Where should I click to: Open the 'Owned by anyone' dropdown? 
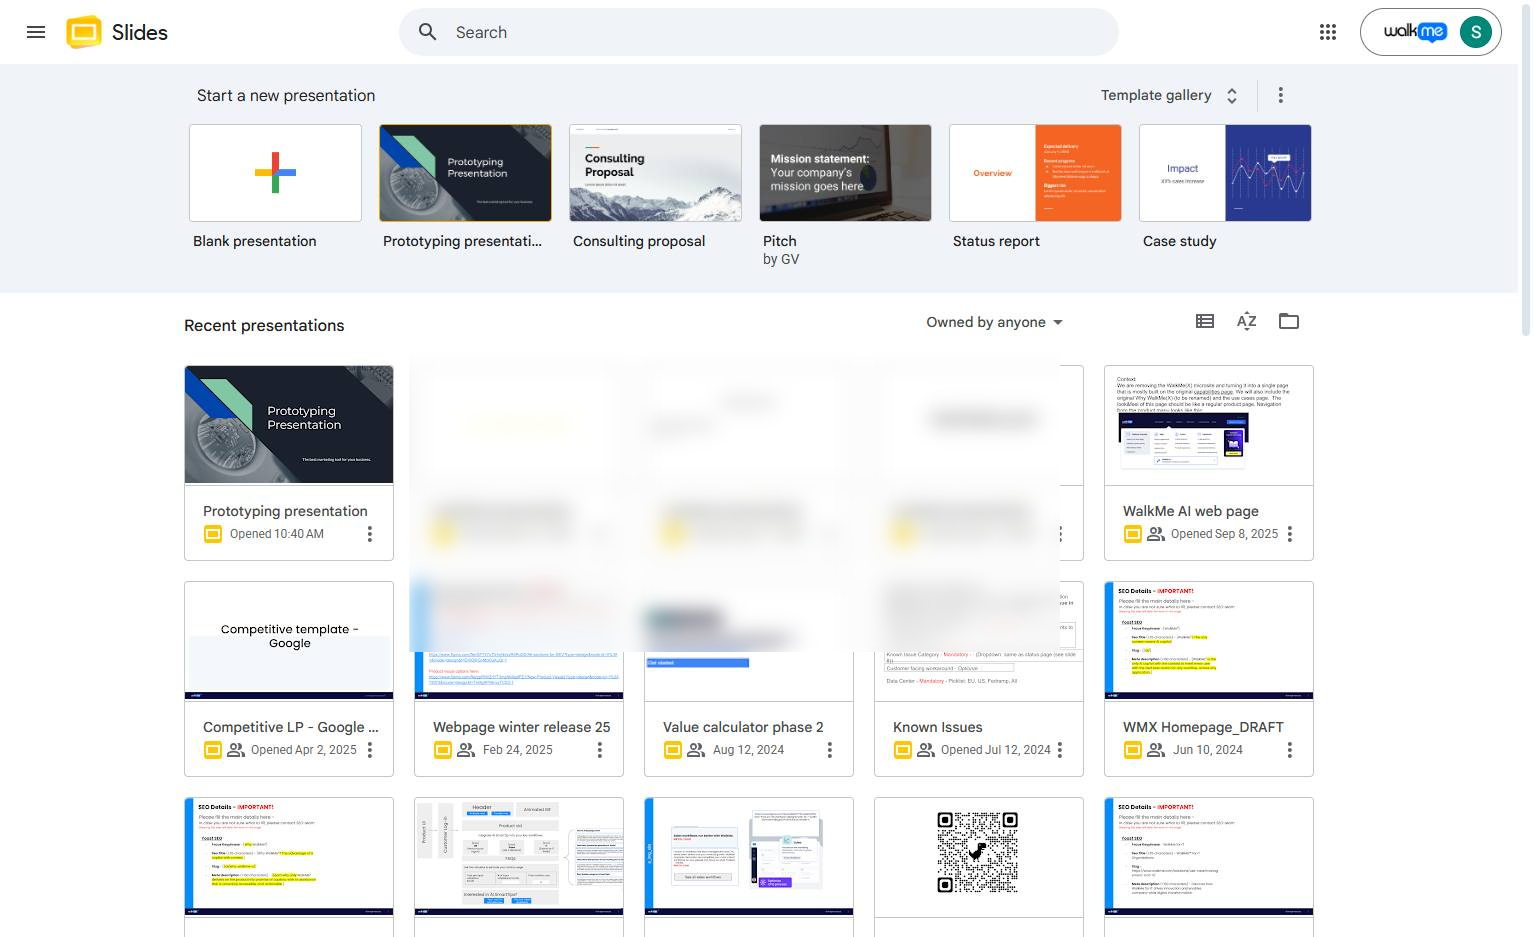[x=994, y=322]
